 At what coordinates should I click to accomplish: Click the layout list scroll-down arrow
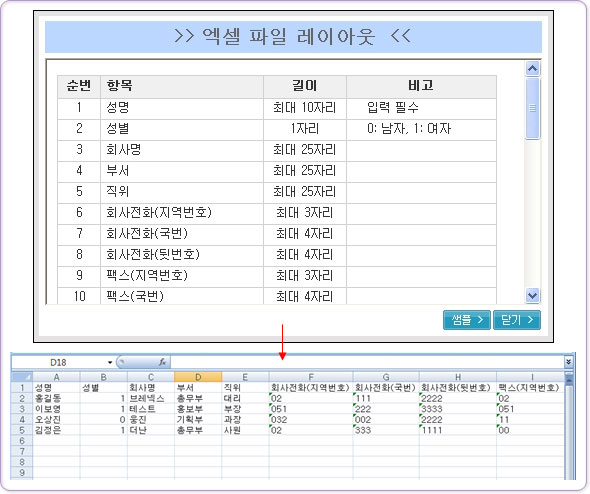(x=532, y=295)
